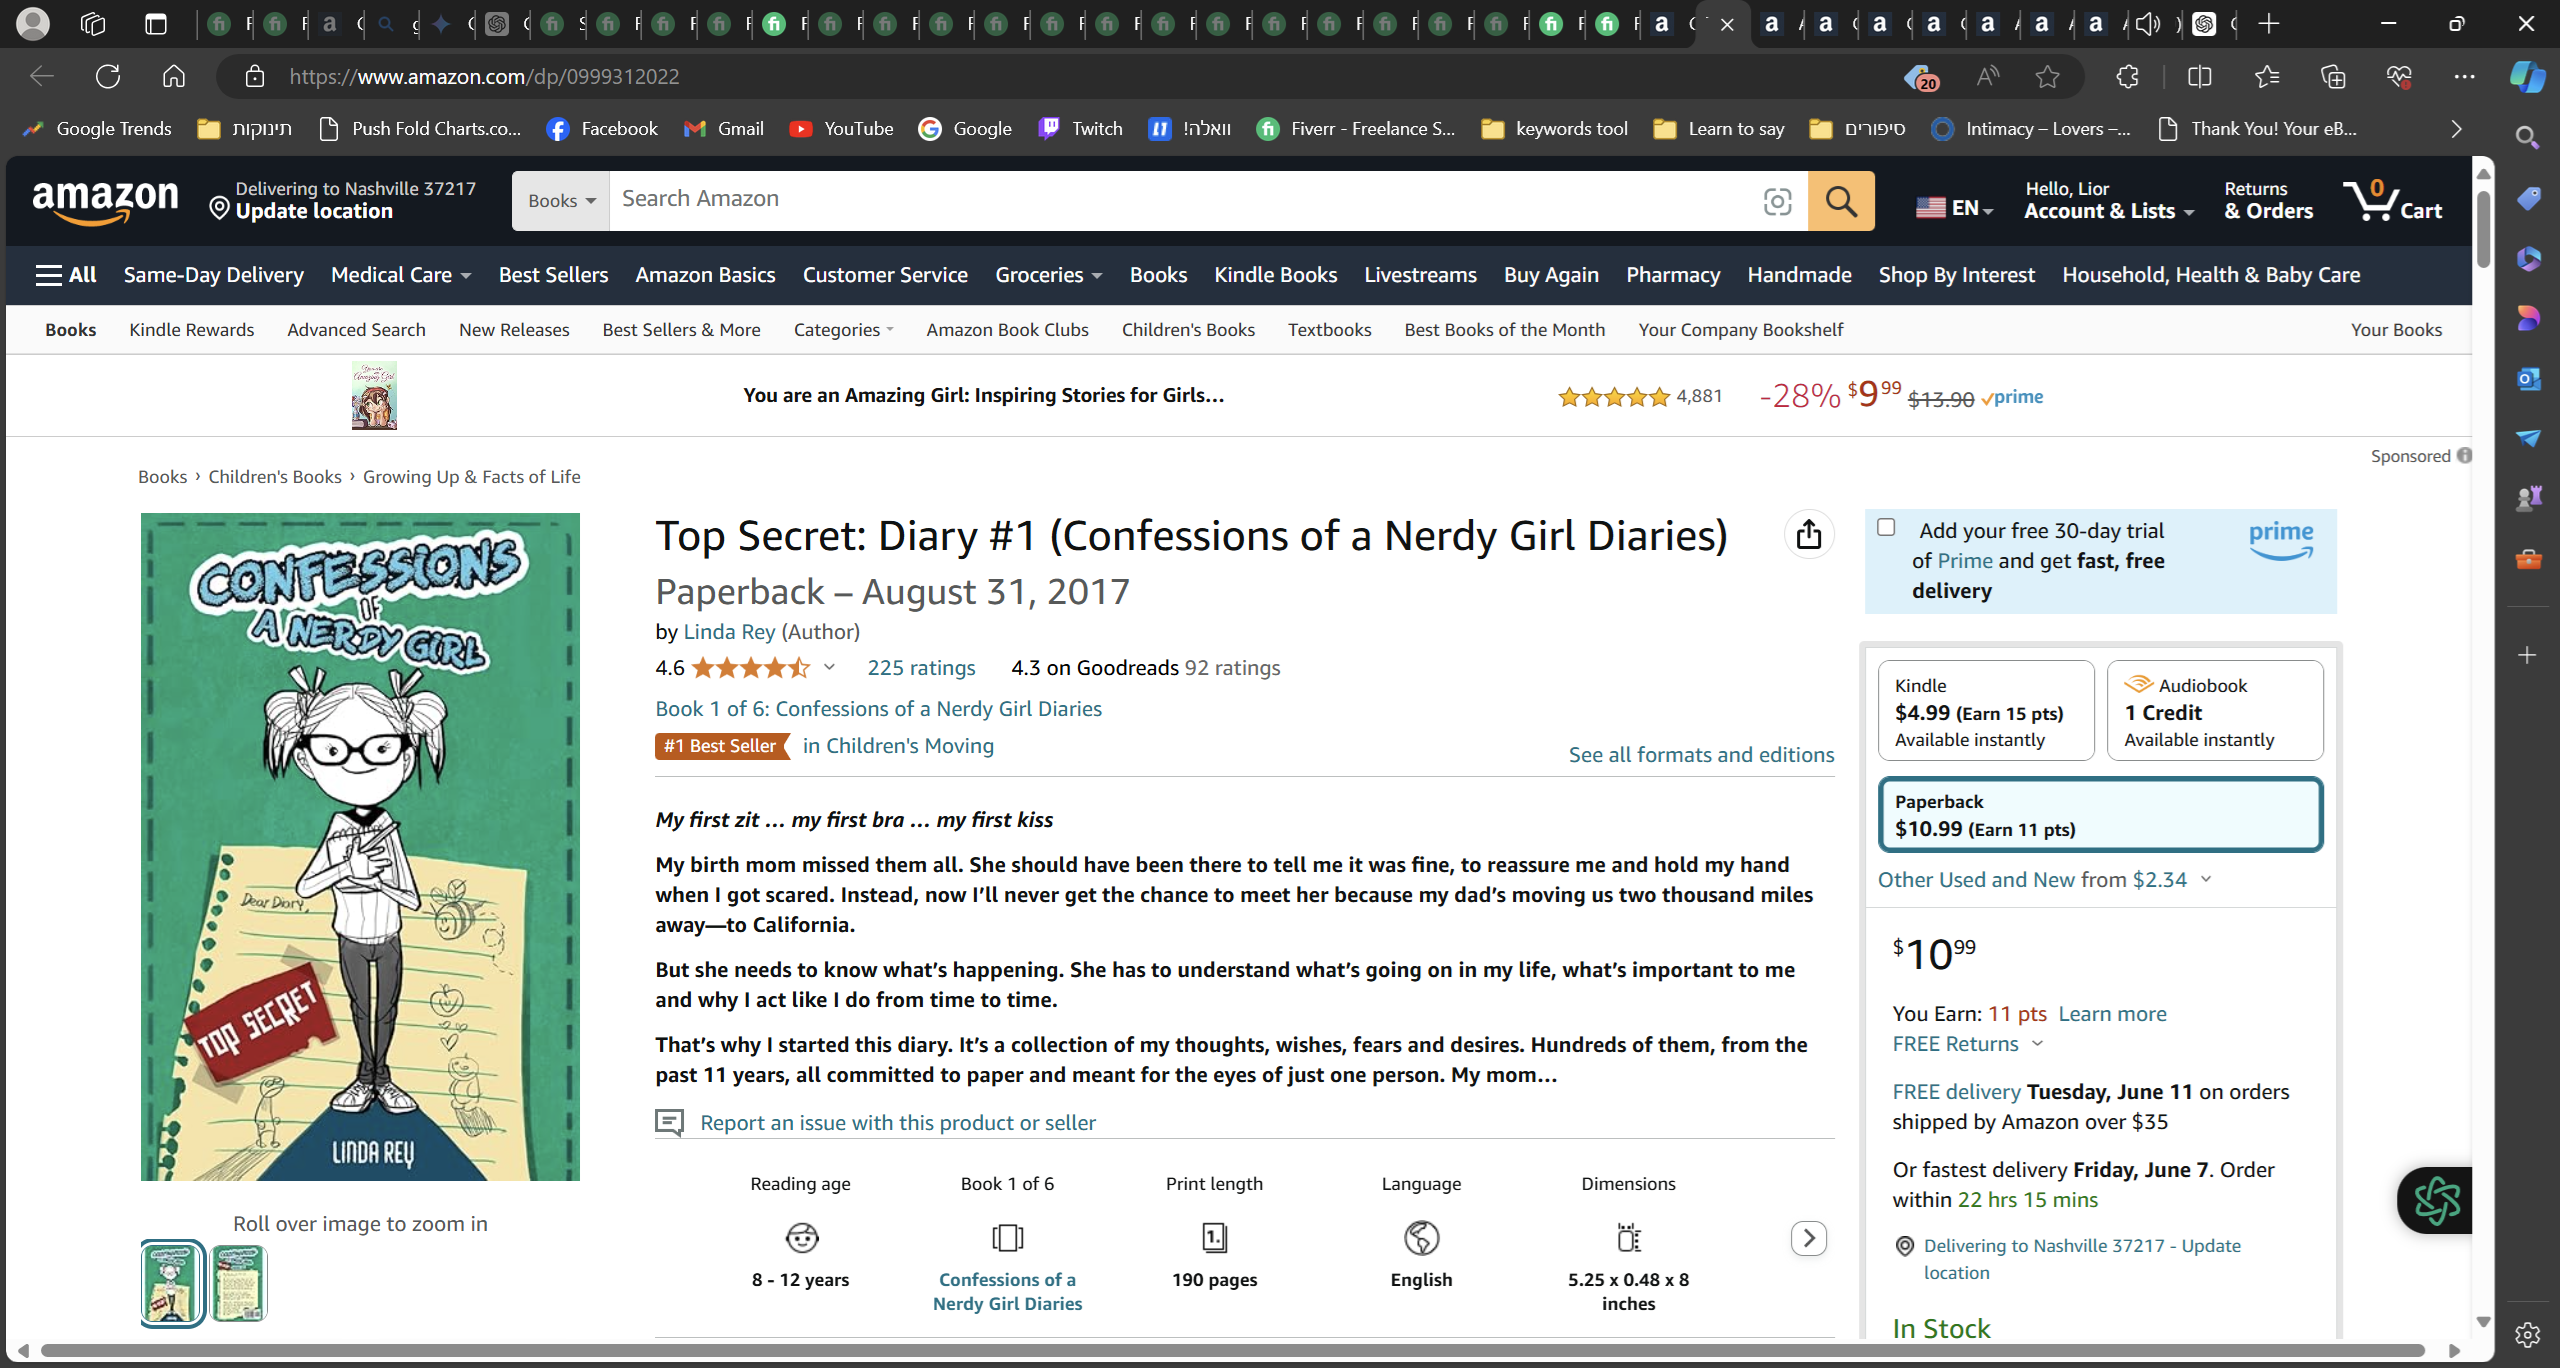Image resolution: width=2560 pixels, height=1368 pixels.
Task: Open the shopping cart
Action: 2392,200
